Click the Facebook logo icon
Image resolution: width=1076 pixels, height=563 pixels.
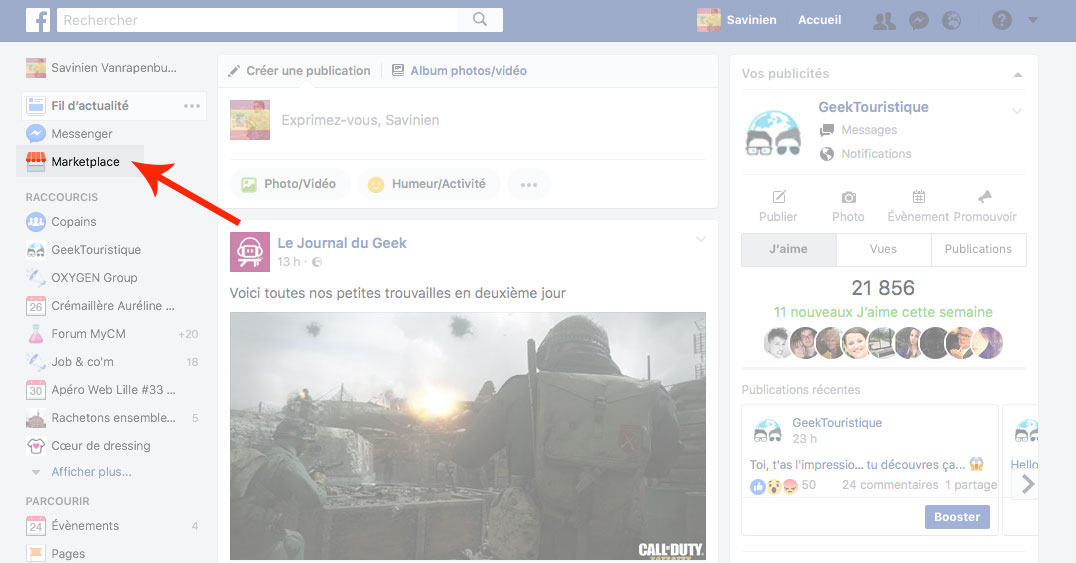click(x=38, y=20)
